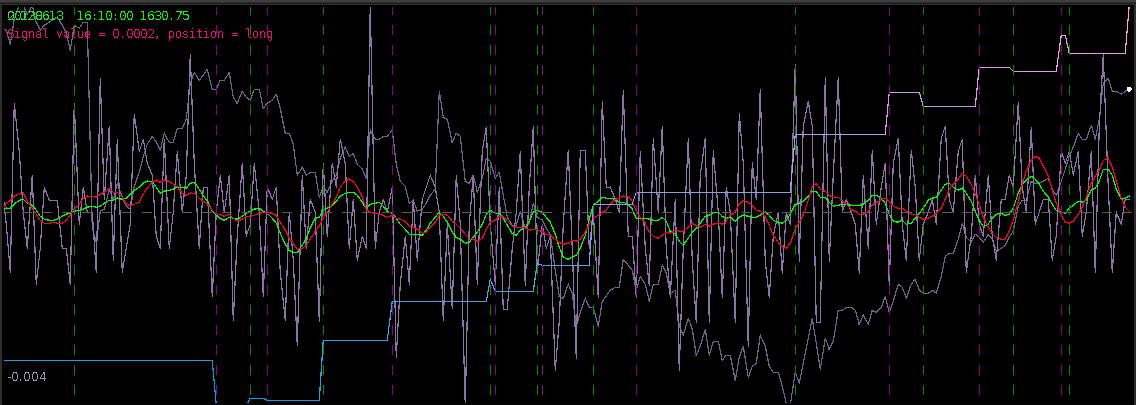
Task: Select the leftmost green dashed vertical line
Action: click(74, 250)
